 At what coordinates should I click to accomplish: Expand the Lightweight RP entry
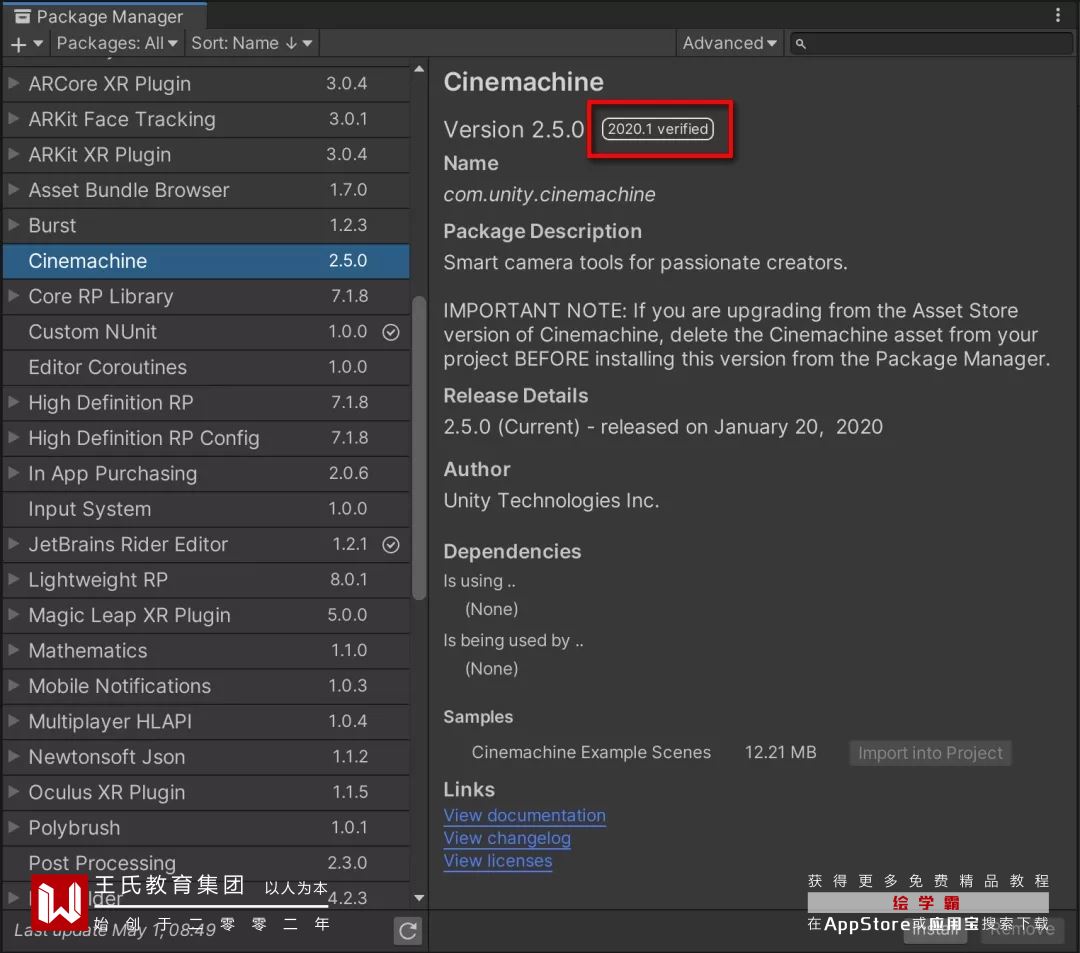pyautogui.click(x=13, y=580)
